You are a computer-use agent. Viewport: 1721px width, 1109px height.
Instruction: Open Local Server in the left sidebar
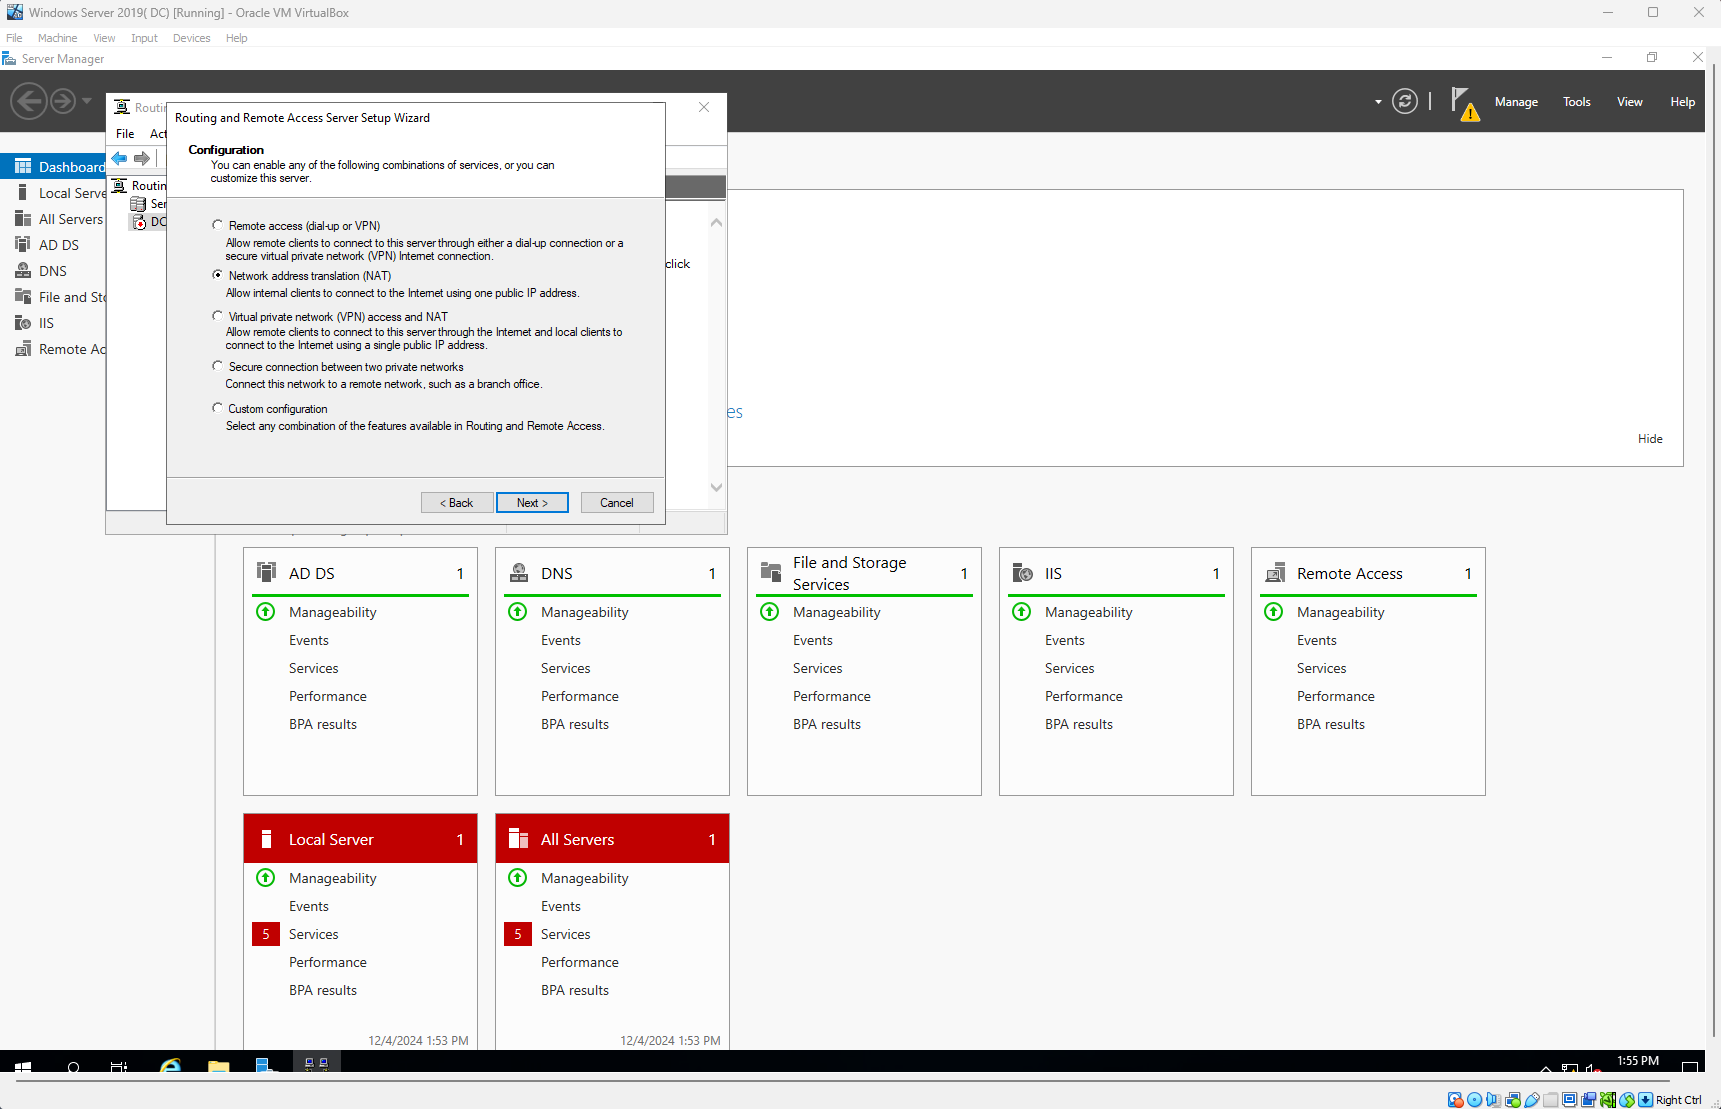coord(55,193)
